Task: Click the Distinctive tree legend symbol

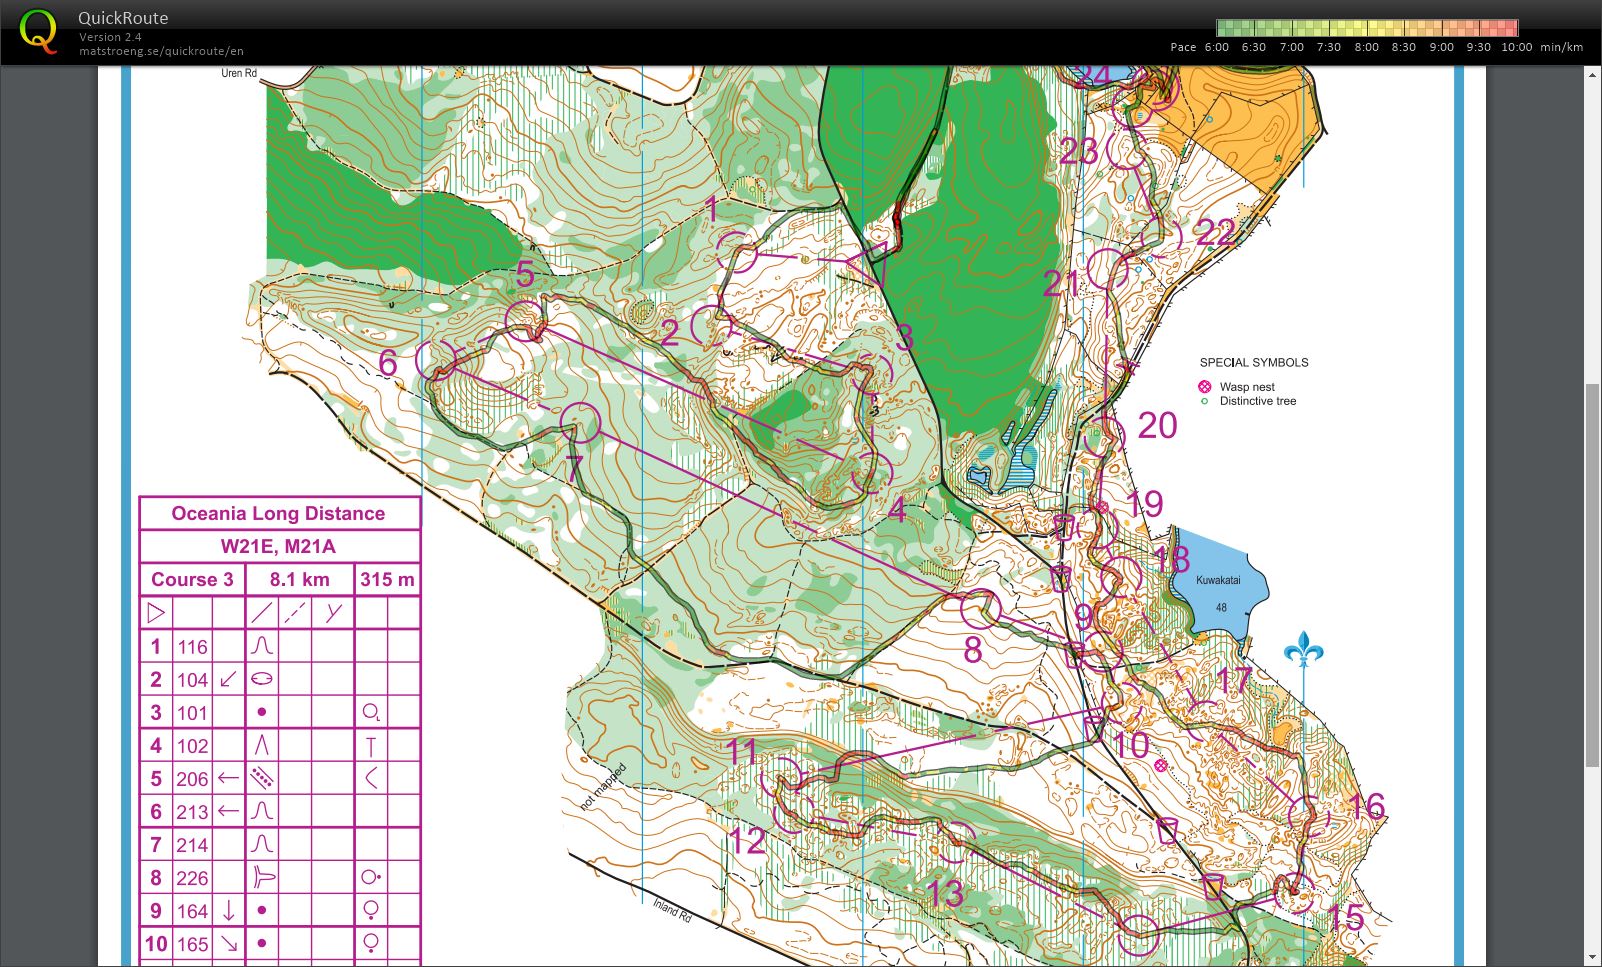Action: pos(1205,401)
